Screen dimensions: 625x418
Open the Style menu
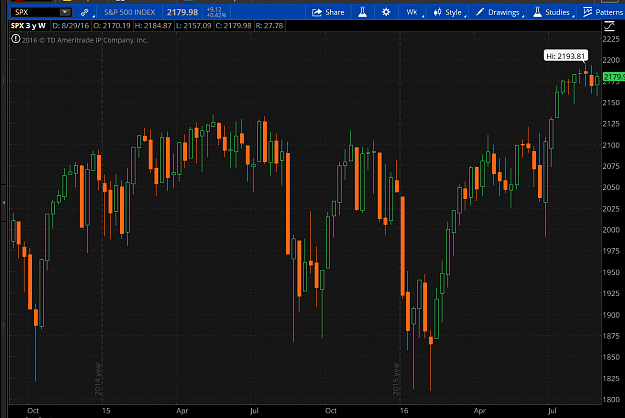448,12
